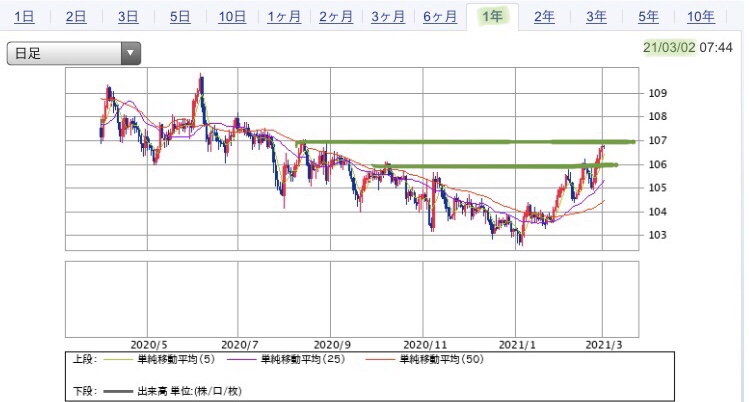
Task: Open the 2年 chart range
Action: tap(544, 17)
